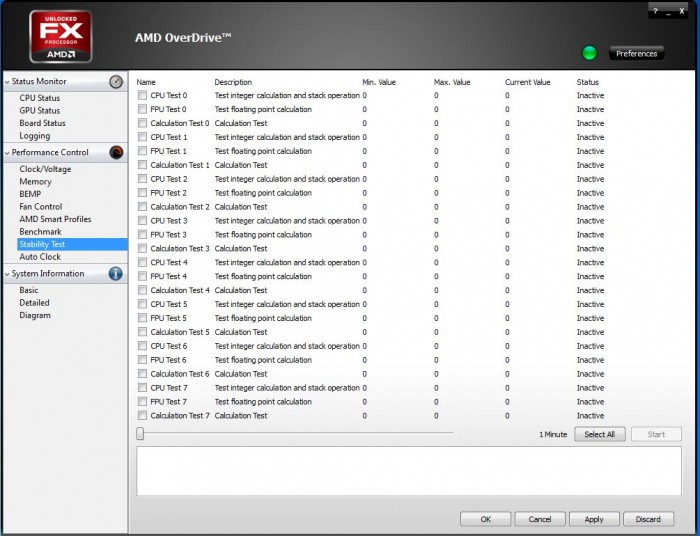Click the Status Monitor gauge icon
700x536 pixels.
pyautogui.click(x=116, y=82)
